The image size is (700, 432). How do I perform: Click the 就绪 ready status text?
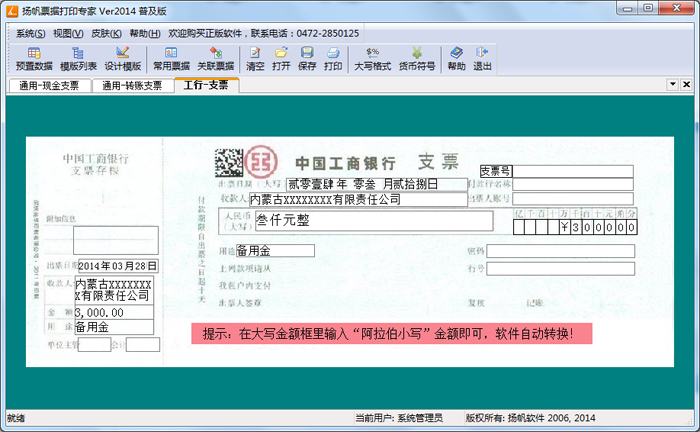pyautogui.click(x=16, y=418)
